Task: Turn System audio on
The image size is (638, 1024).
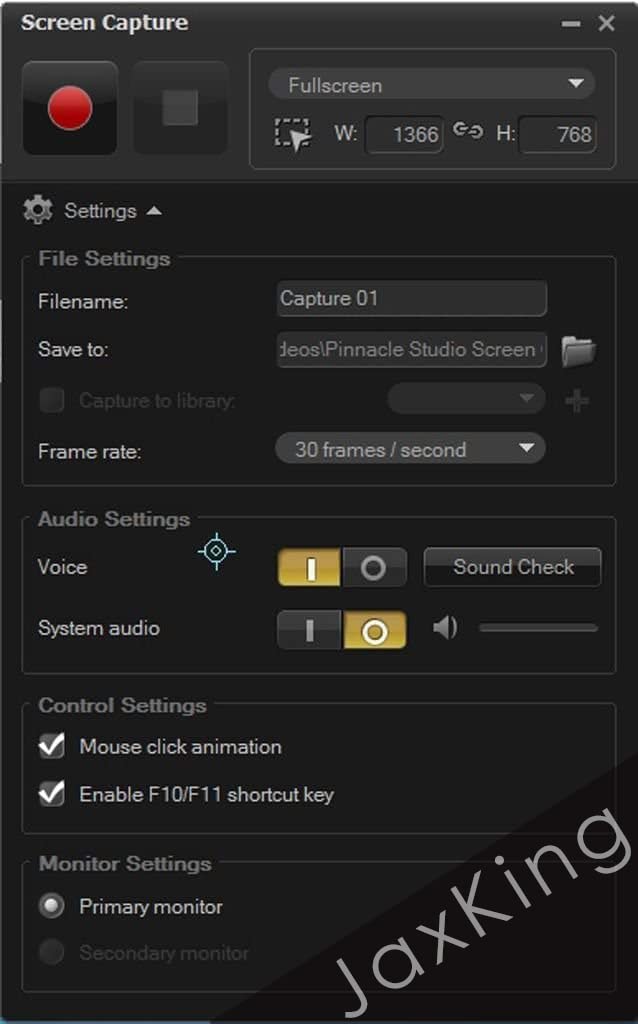Action: 310,630
